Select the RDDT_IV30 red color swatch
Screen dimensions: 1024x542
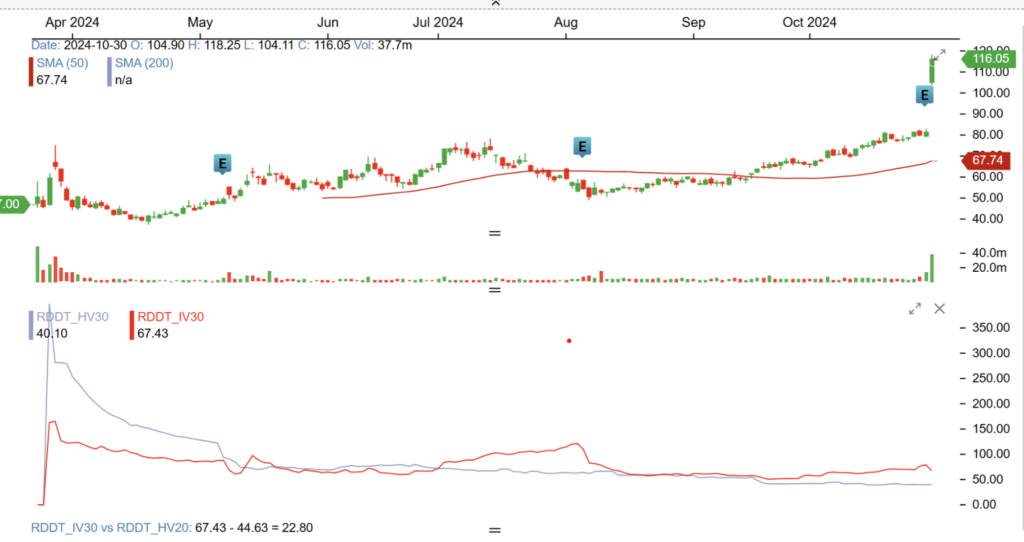[132, 325]
